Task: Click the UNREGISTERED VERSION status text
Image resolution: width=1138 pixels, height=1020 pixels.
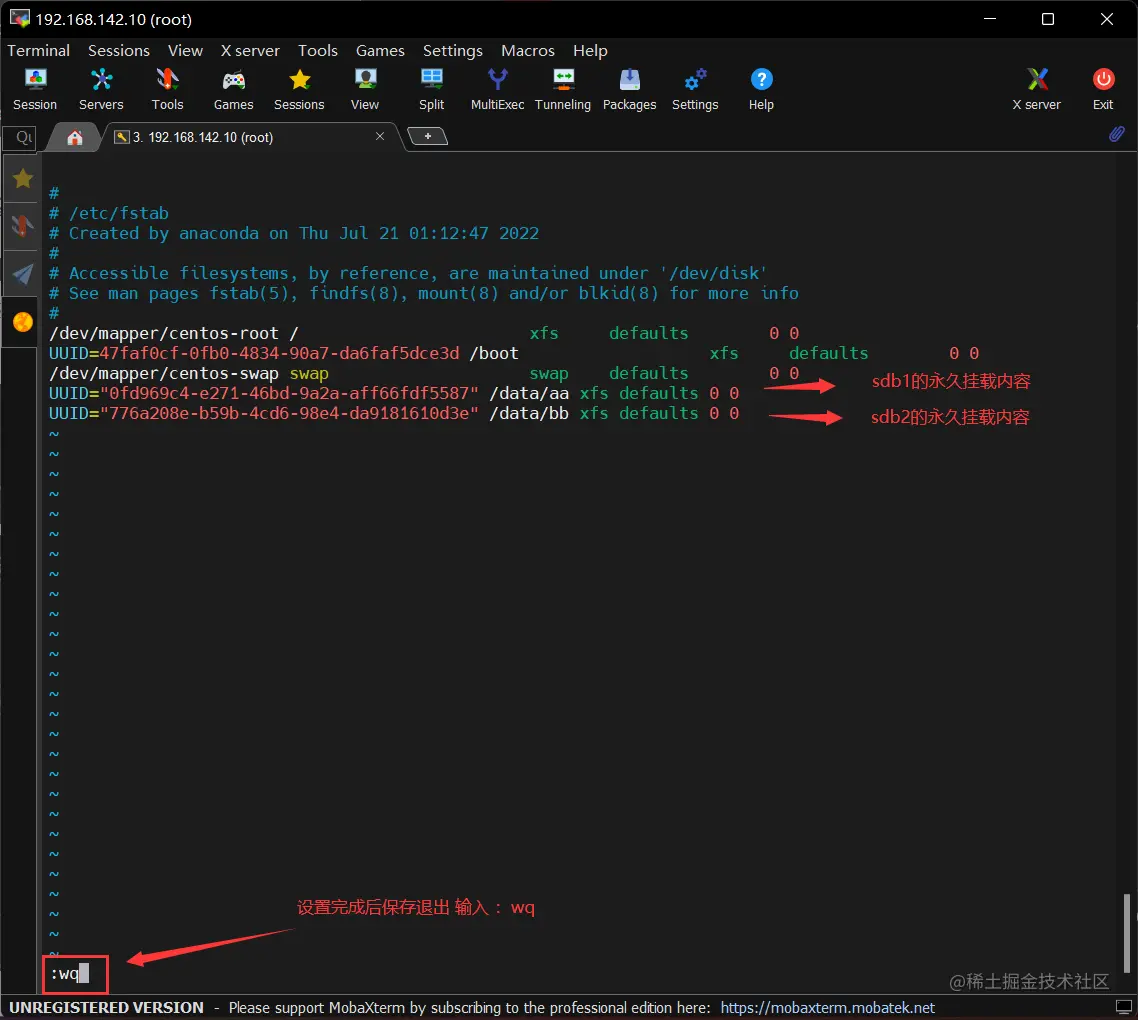Action: click(107, 1008)
